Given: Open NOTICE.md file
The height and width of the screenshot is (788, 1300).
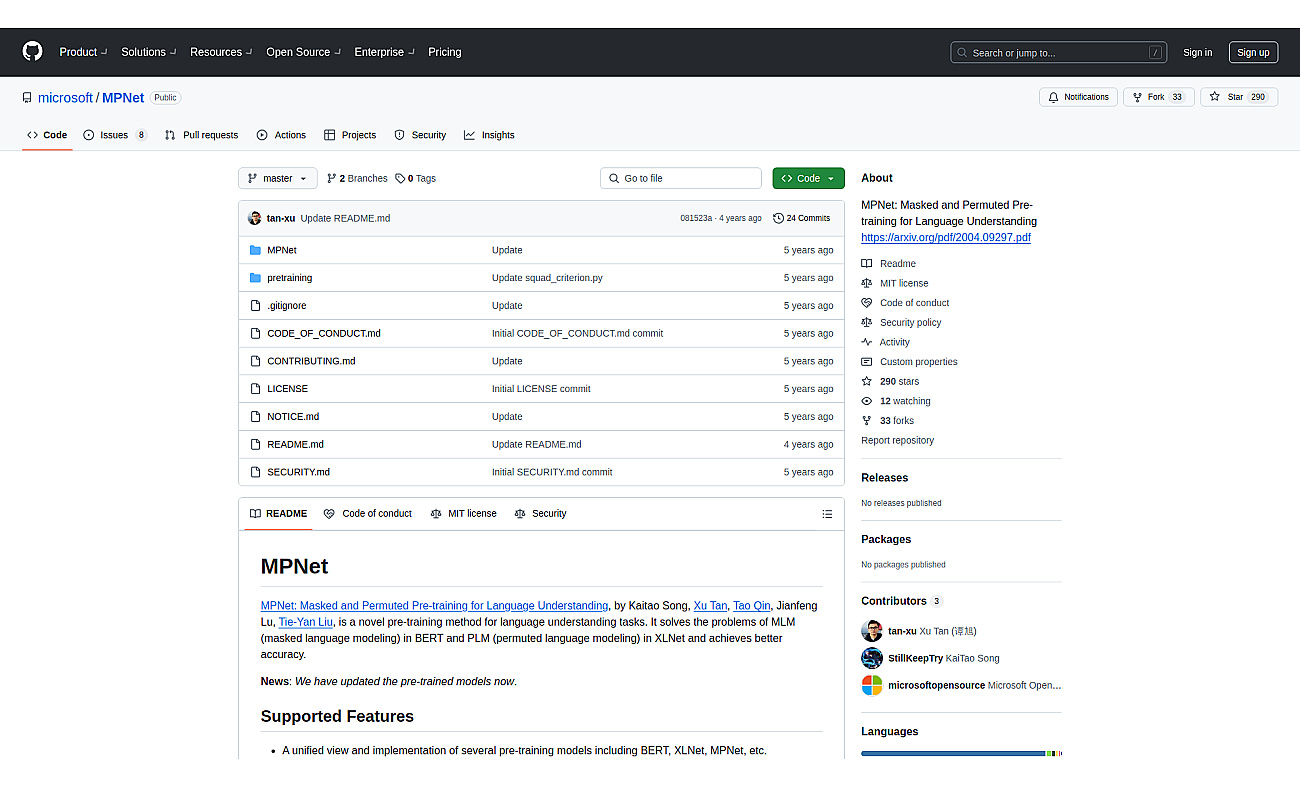Looking at the screenshot, I should tap(293, 416).
